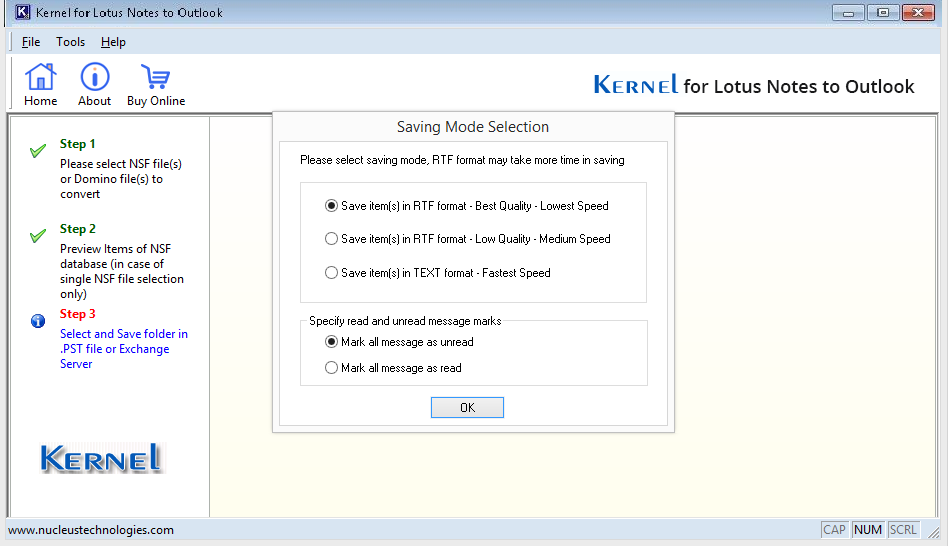Click 'Please select NSF file(s)' description

(120, 179)
